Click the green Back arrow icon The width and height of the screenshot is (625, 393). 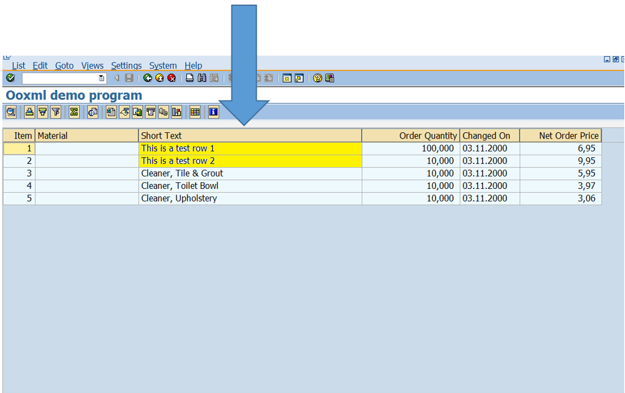[x=147, y=78]
